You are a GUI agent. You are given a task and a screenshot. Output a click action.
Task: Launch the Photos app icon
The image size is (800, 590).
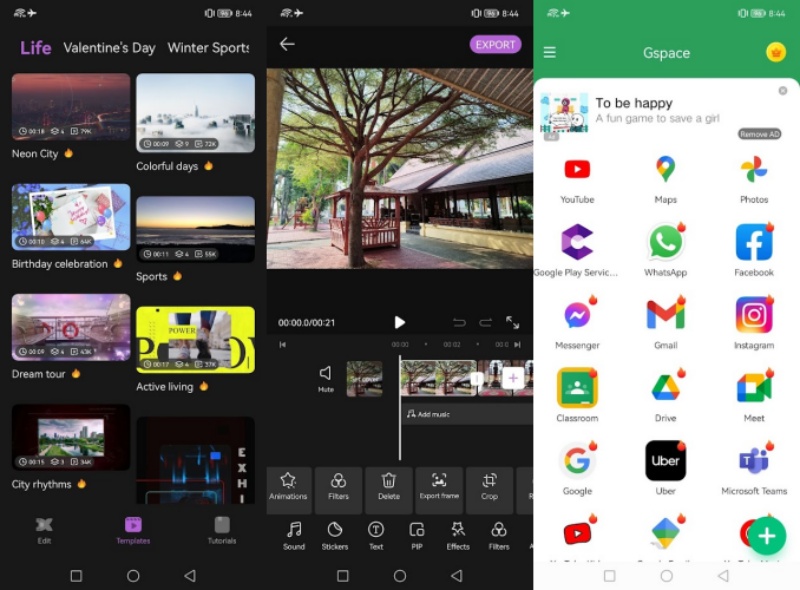pos(754,169)
